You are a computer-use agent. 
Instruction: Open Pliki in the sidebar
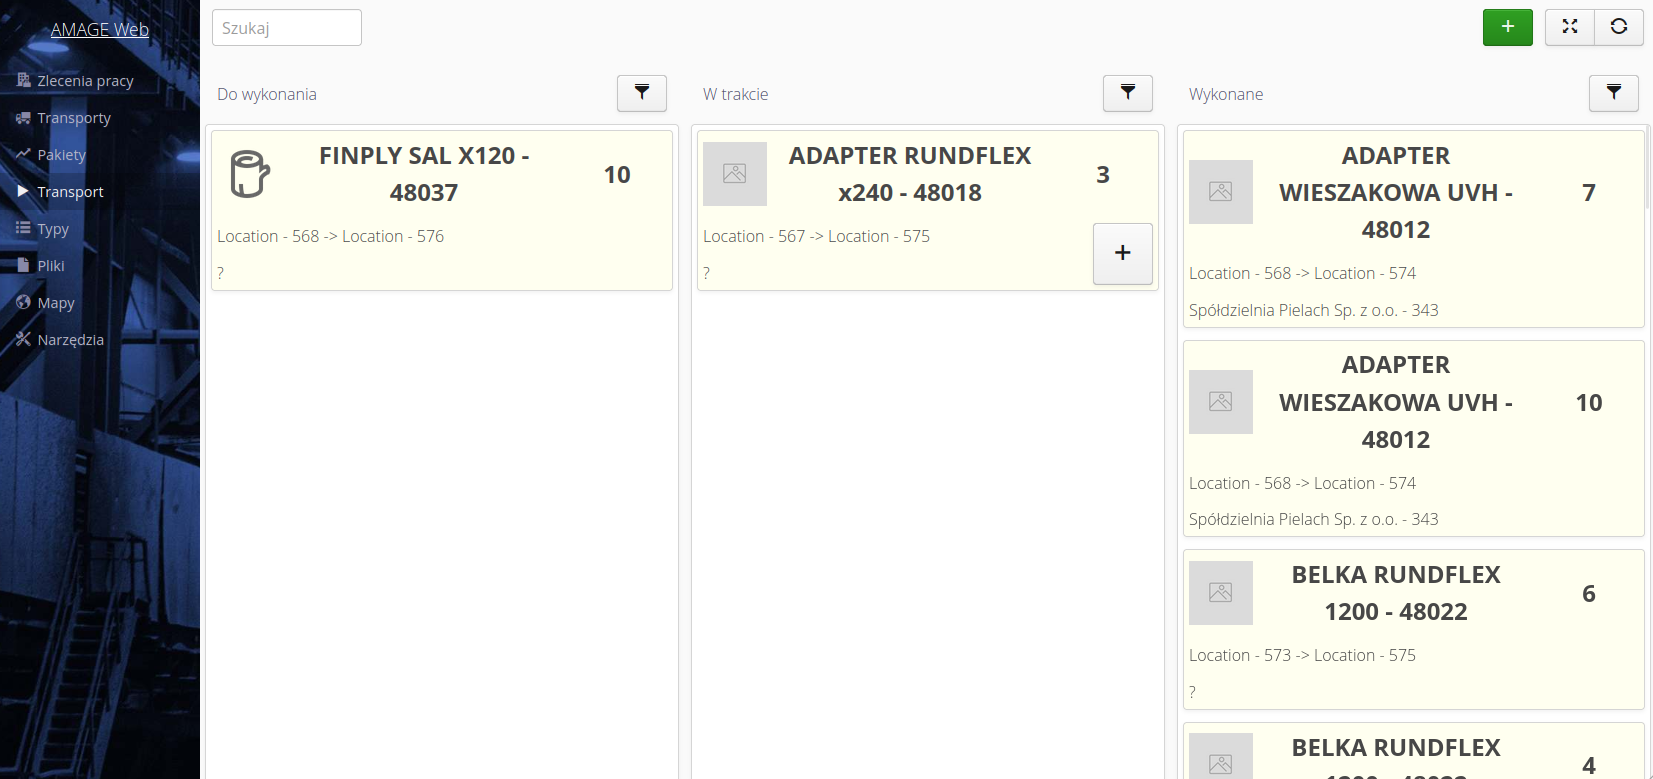point(50,266)
